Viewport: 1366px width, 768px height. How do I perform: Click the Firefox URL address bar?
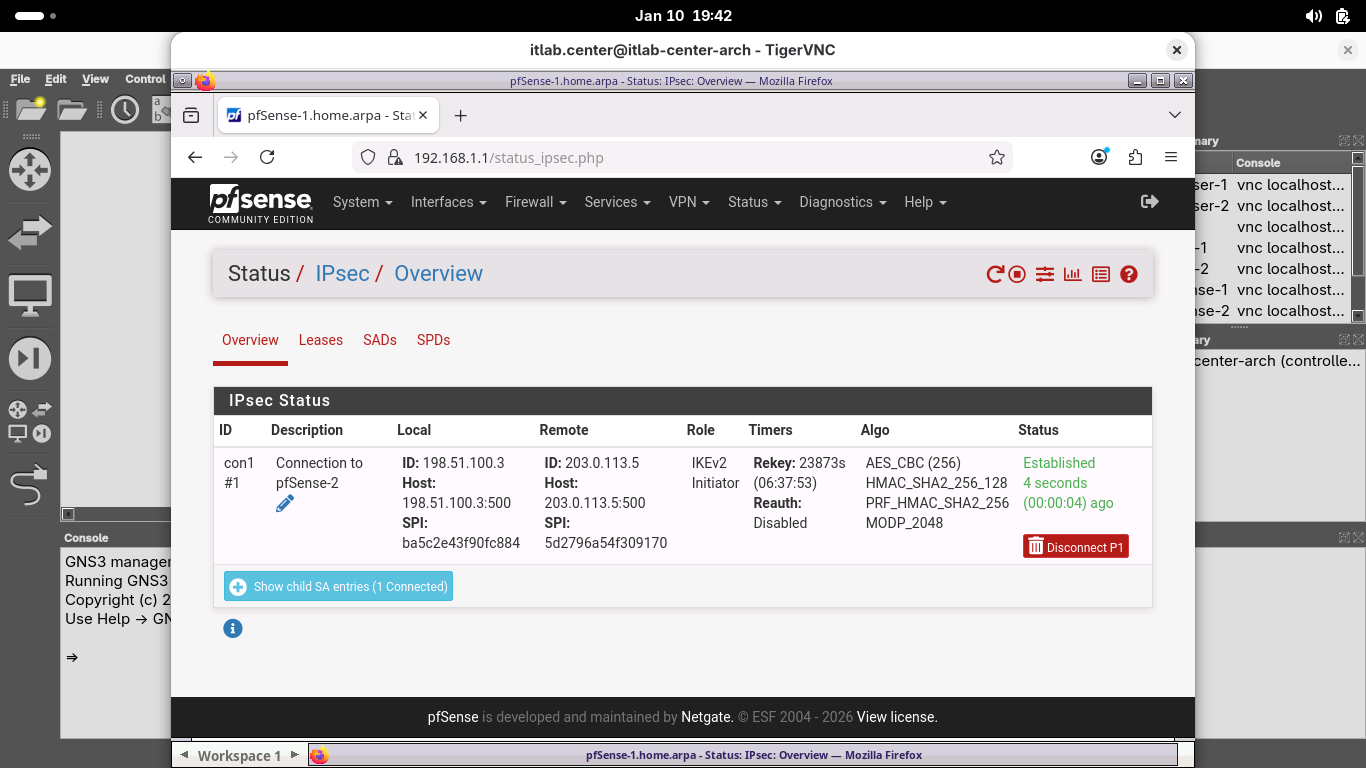pos(690,158)
